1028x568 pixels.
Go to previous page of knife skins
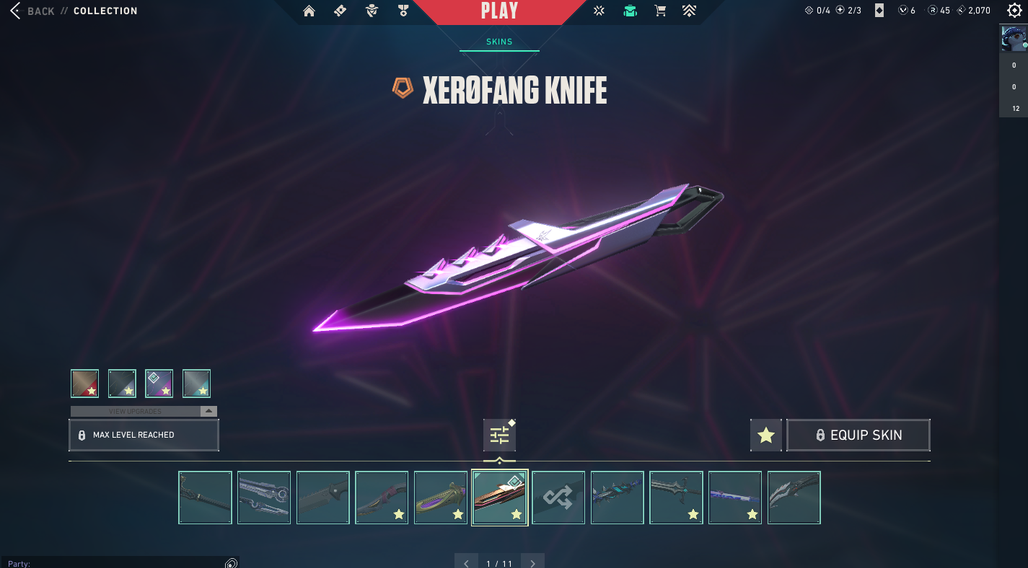pos(466,562)
